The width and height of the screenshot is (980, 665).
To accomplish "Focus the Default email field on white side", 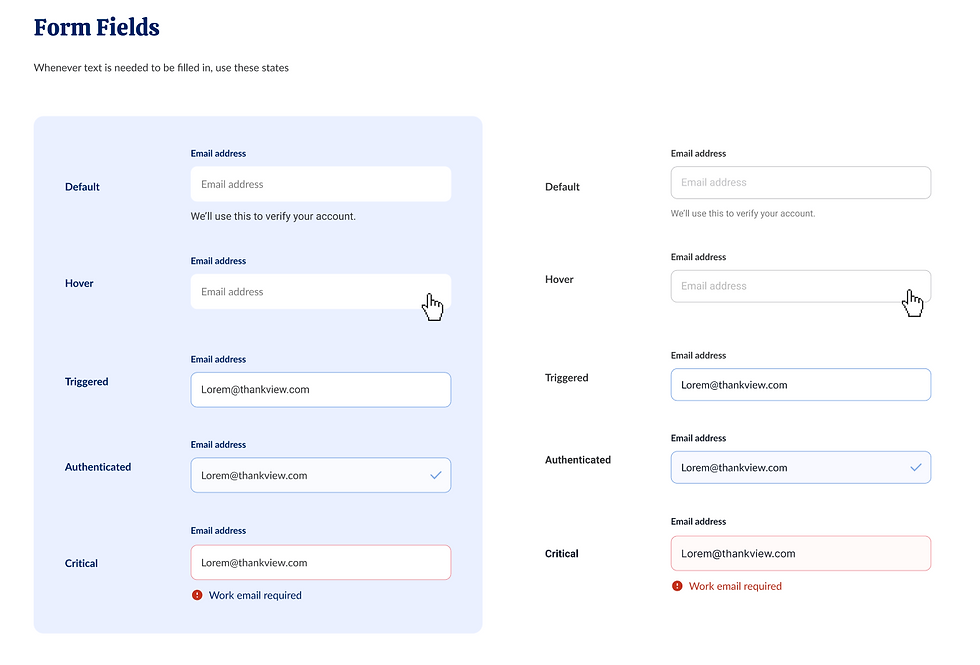I will click(801, 182).
